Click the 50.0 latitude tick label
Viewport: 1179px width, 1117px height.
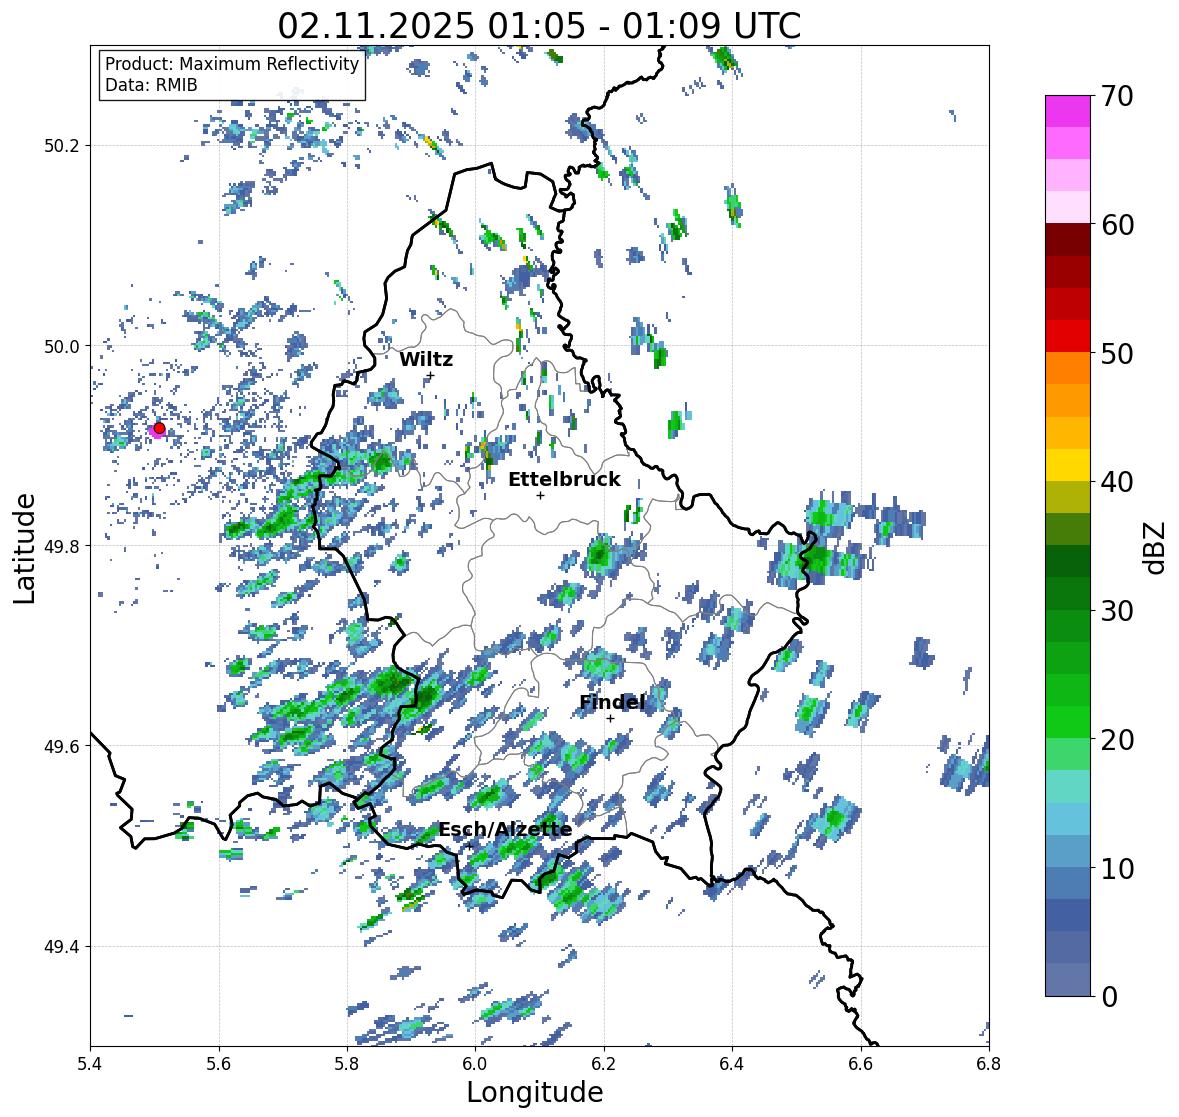pyautogui.click(x=62, y=347)
